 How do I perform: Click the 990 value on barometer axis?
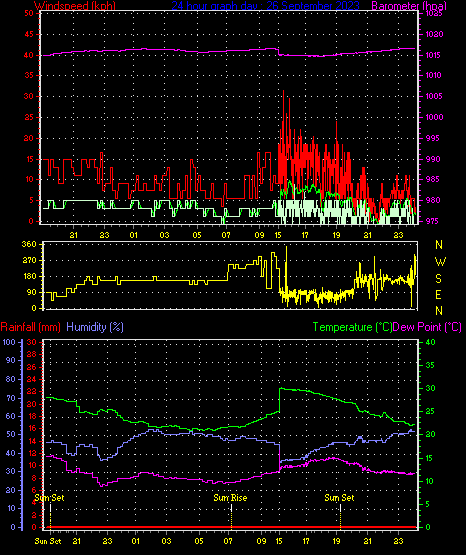pos(432,159)
